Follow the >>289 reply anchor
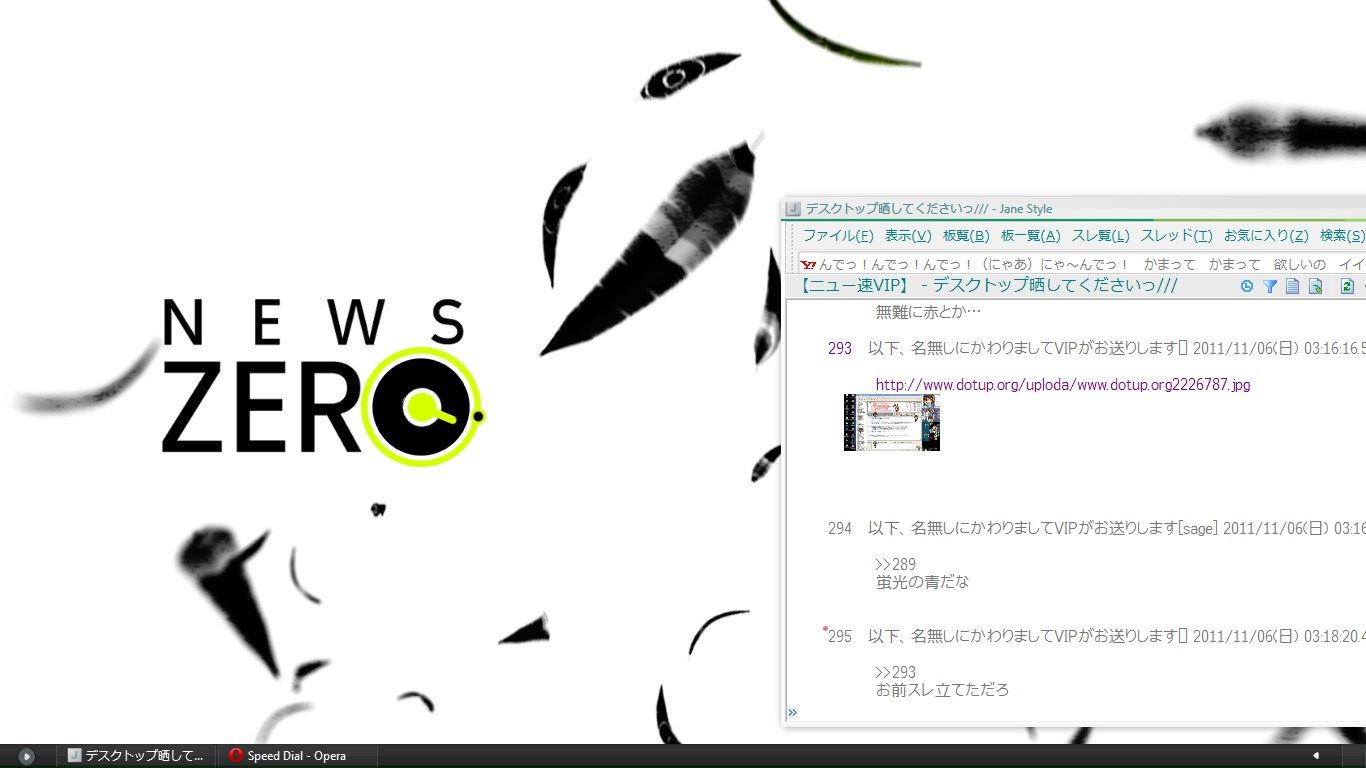 895,565
